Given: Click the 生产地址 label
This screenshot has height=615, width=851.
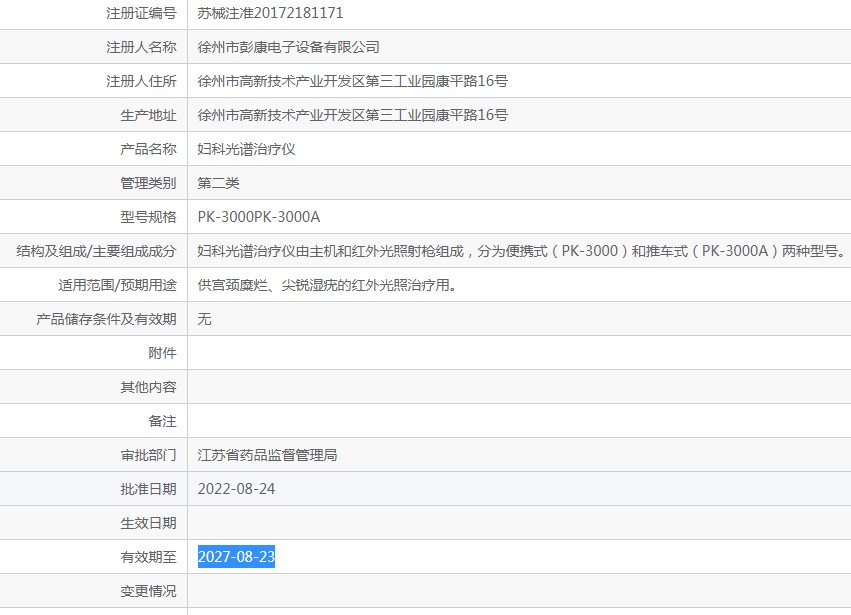Looking at the screenshot, I should (148, 115).
